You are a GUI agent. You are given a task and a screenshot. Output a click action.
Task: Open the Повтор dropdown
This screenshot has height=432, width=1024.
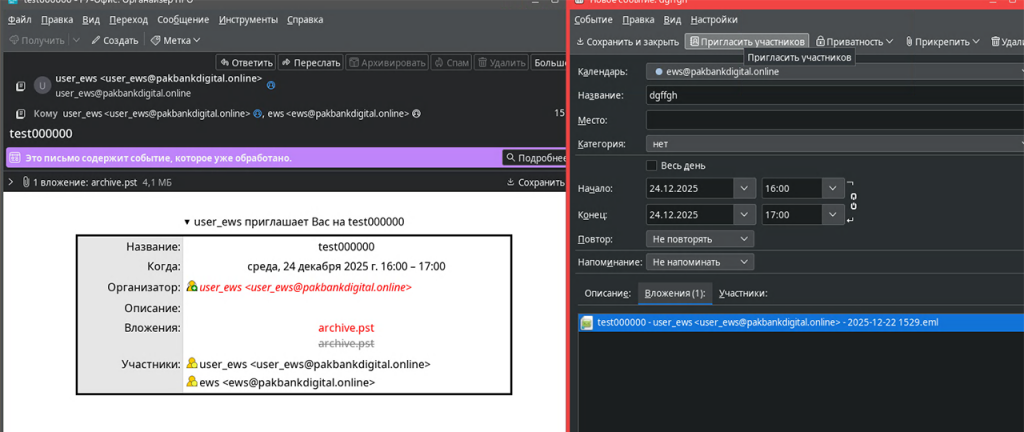pos(700,240)
